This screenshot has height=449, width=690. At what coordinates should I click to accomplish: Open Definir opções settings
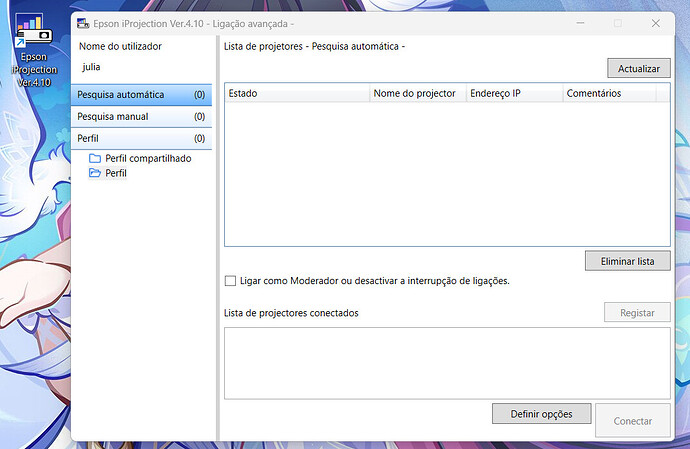(541, 414)
